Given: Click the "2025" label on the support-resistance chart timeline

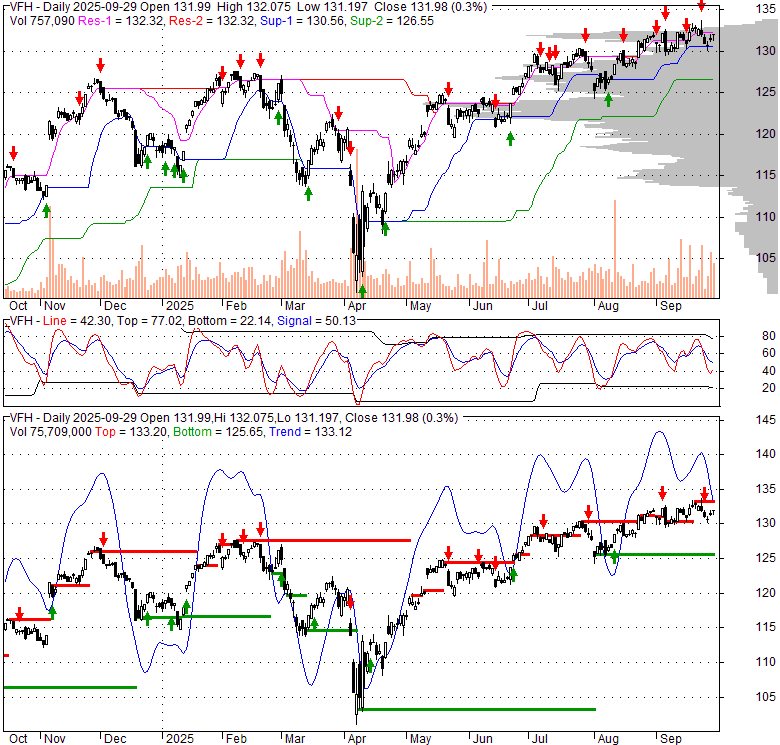Looking at the screenshot, I should 180,306.
